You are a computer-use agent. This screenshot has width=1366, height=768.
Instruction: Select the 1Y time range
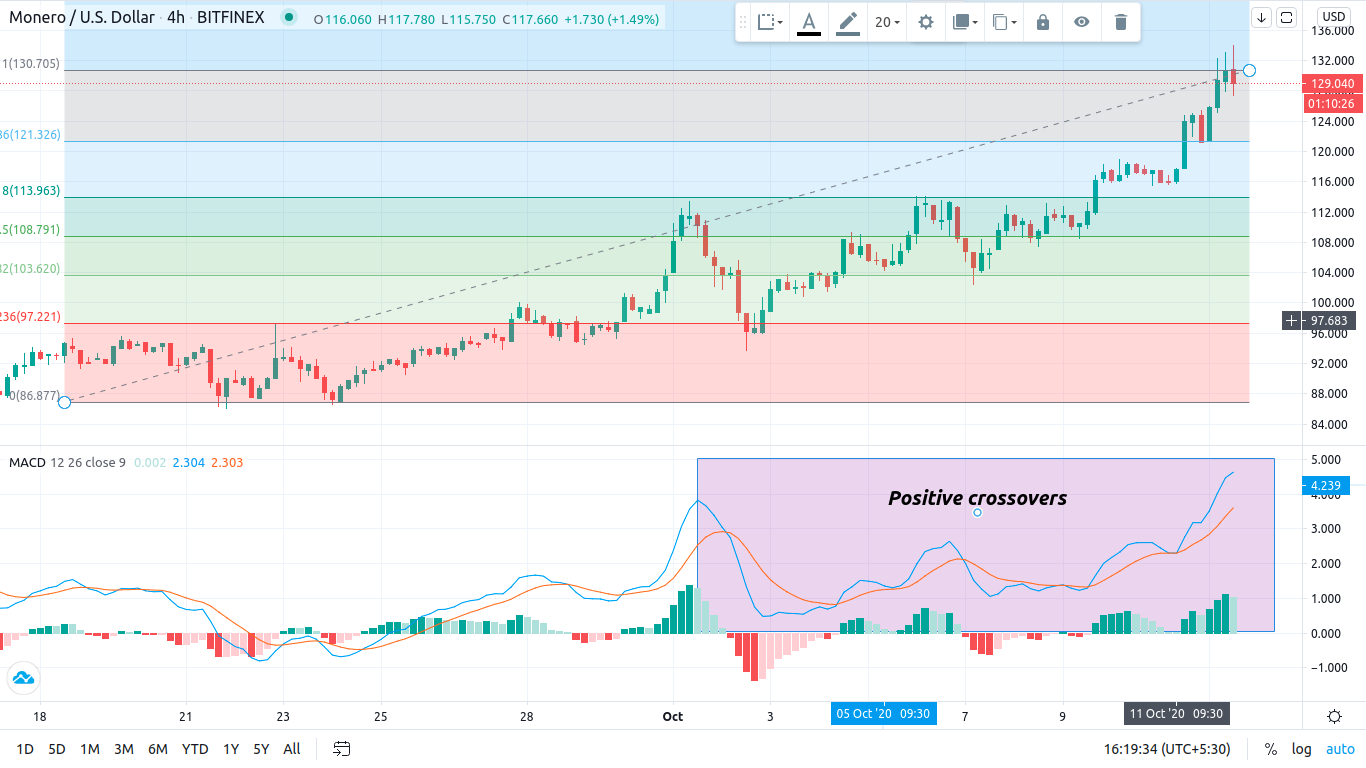(231, 749)
